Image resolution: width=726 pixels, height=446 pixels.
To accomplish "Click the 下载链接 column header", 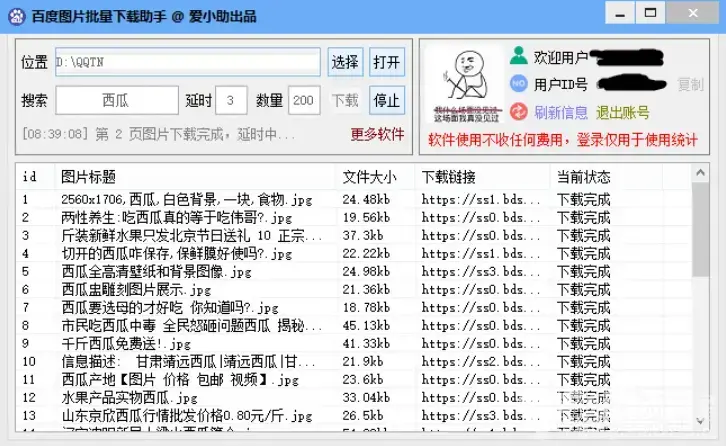I will pyautogui.click(x=482, y=176).
